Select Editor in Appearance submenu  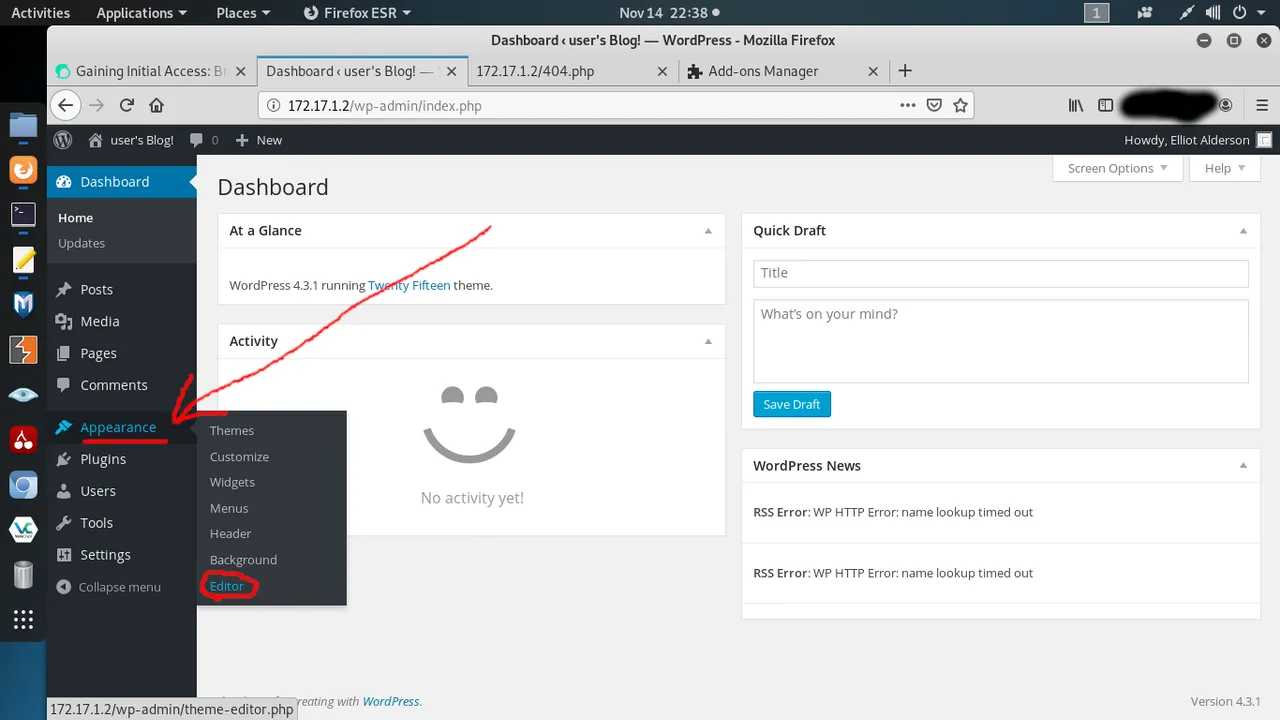coord(227,586)
